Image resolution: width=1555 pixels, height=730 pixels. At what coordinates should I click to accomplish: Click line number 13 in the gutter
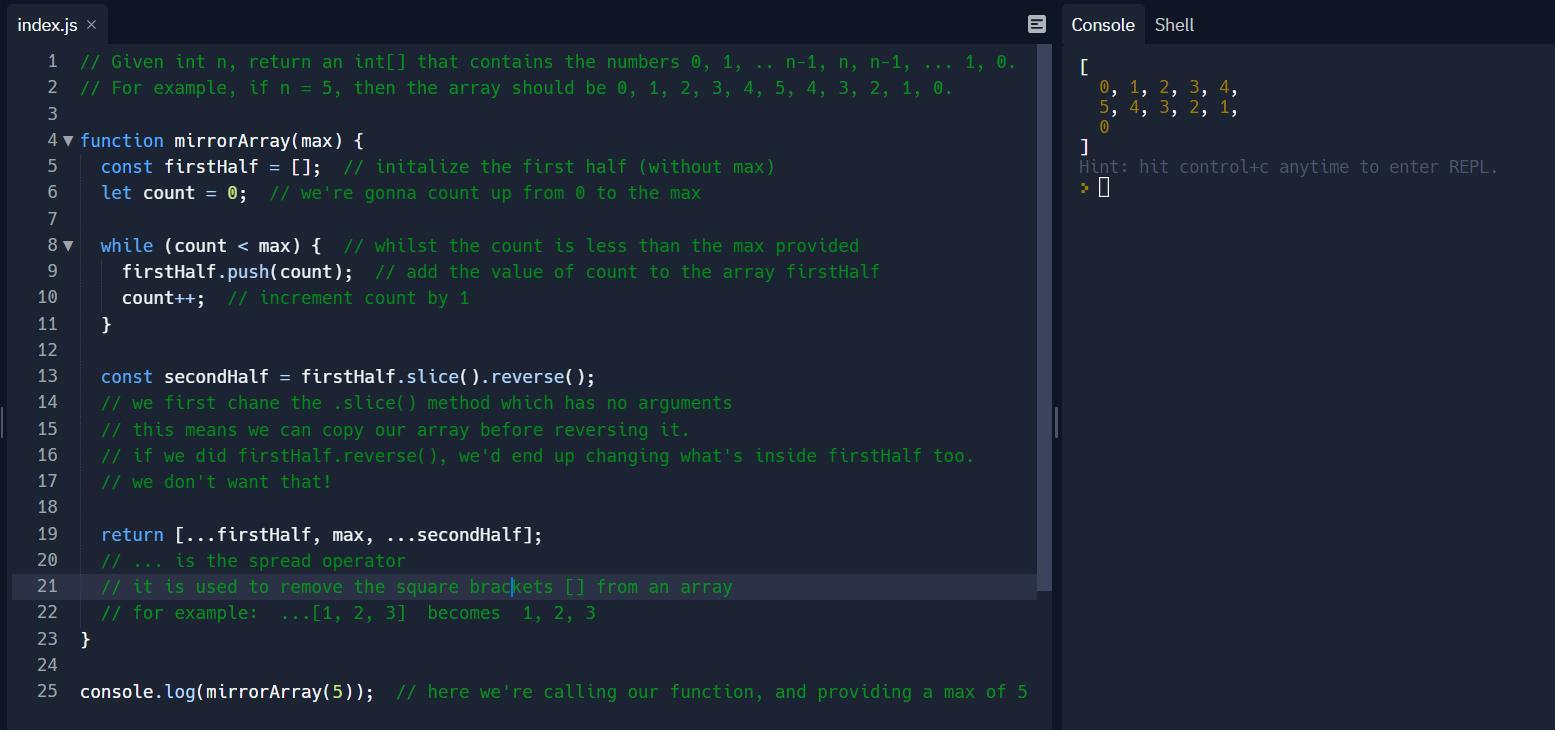[47, 377]
